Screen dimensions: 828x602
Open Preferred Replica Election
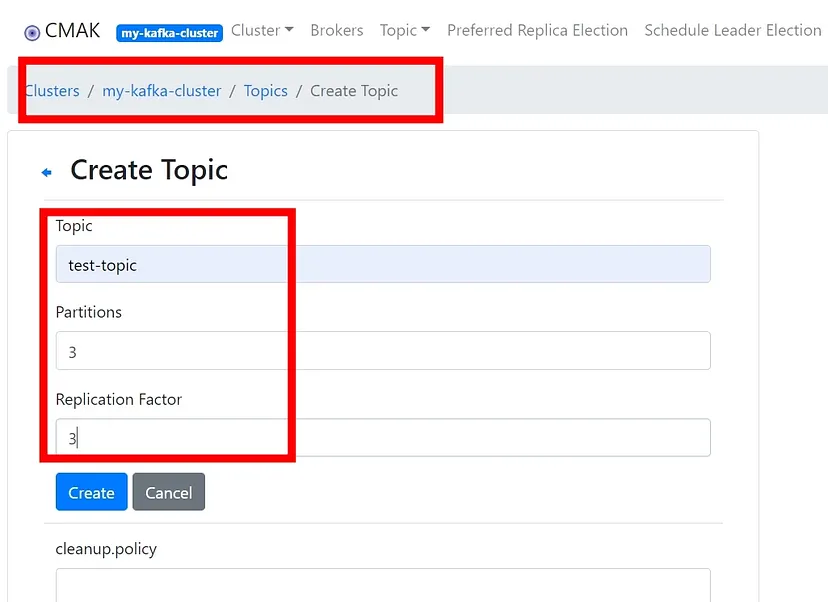pos(537,30)
